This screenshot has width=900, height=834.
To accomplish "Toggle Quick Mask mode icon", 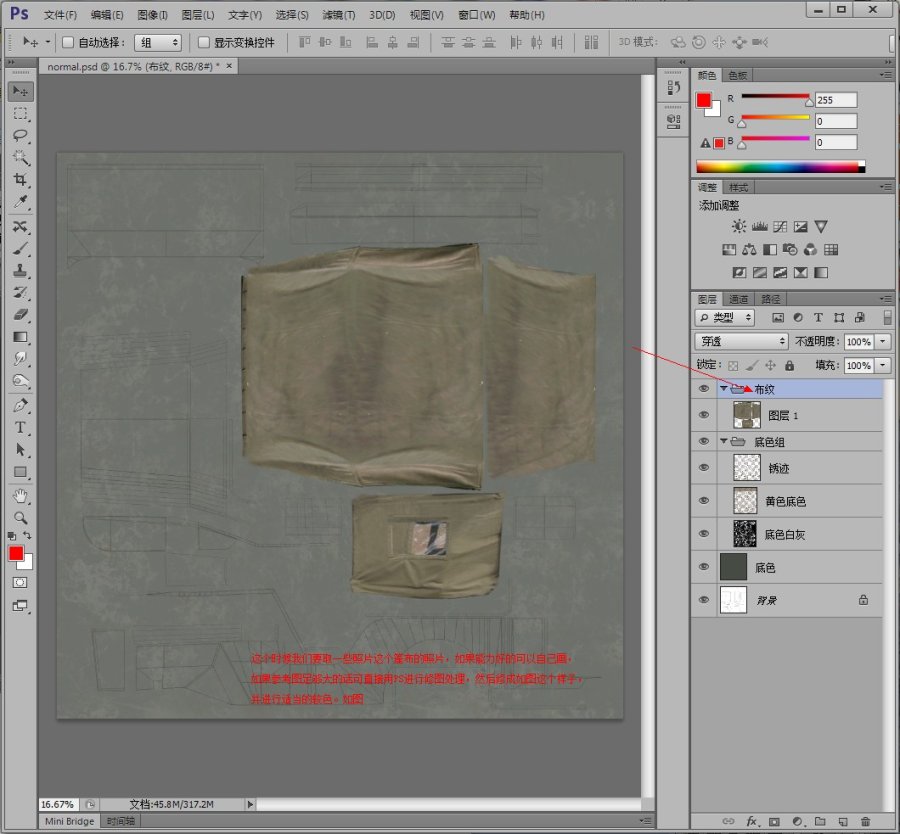I will pyautogui.click(x=20, y=583).
